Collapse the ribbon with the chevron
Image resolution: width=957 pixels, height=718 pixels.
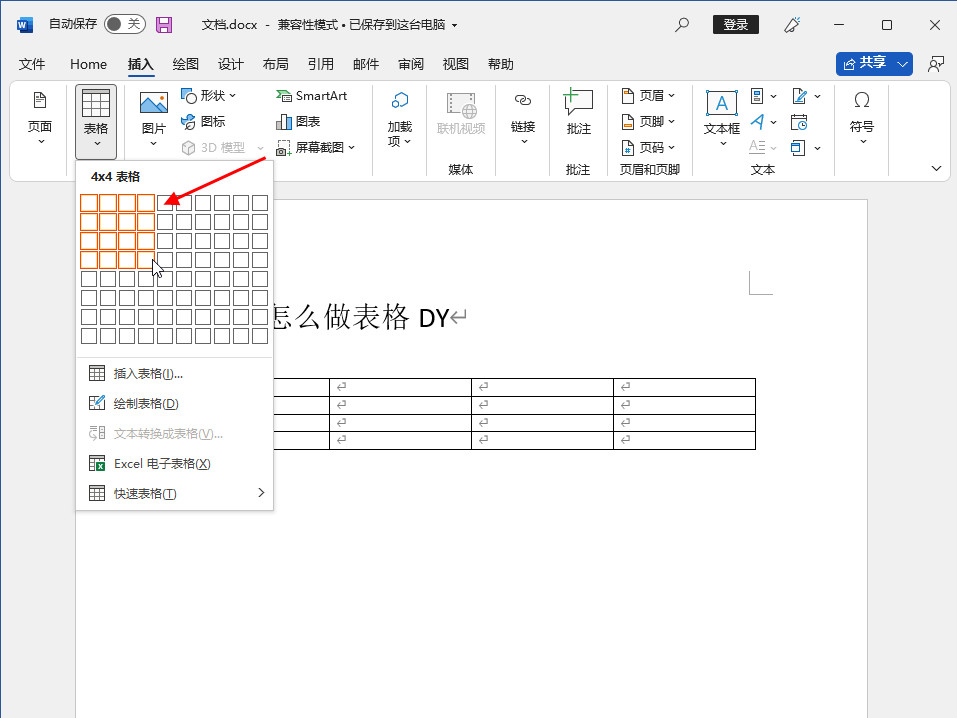tap(936, 169)
